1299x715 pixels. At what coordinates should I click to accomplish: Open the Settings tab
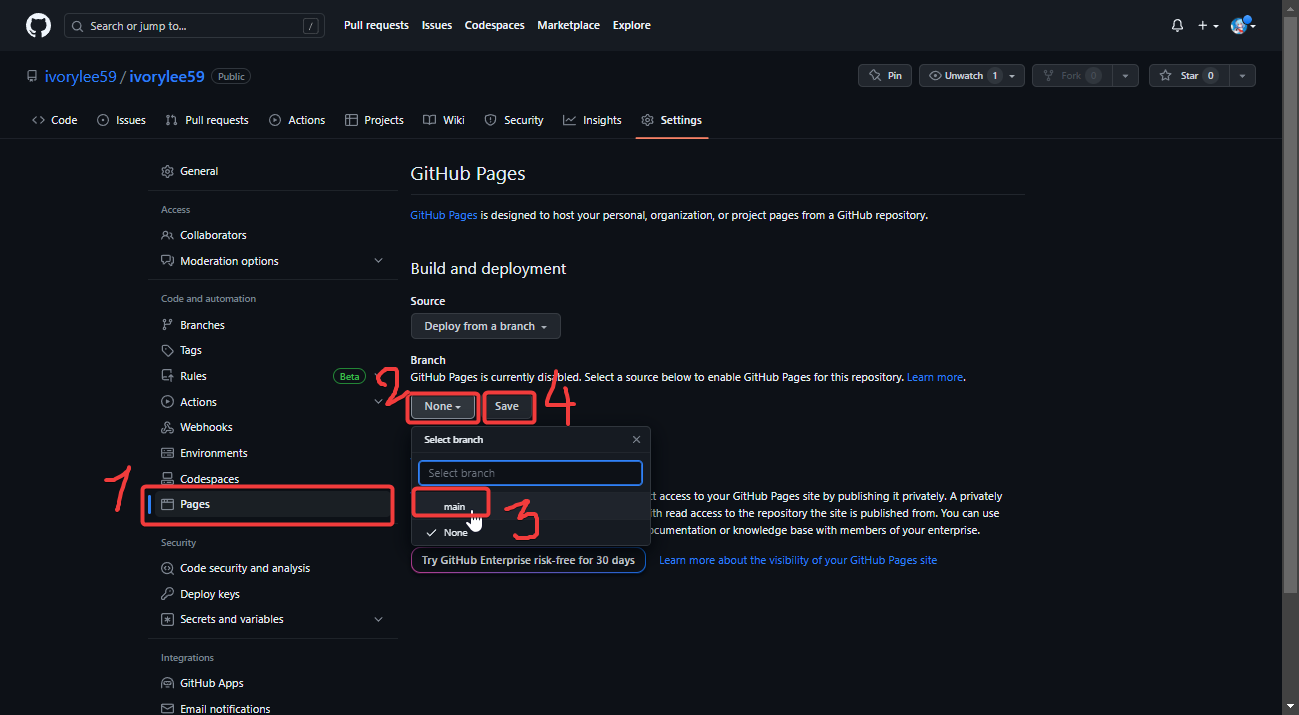click(x=672, y=120)
